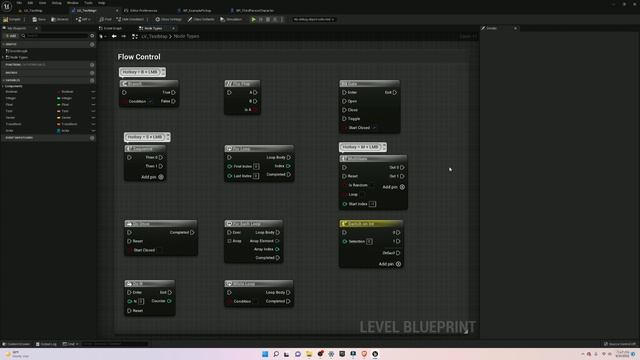Click the graph overview icon beside the breadcrumb
Screen dimensions: 640x360
[135, 36]
